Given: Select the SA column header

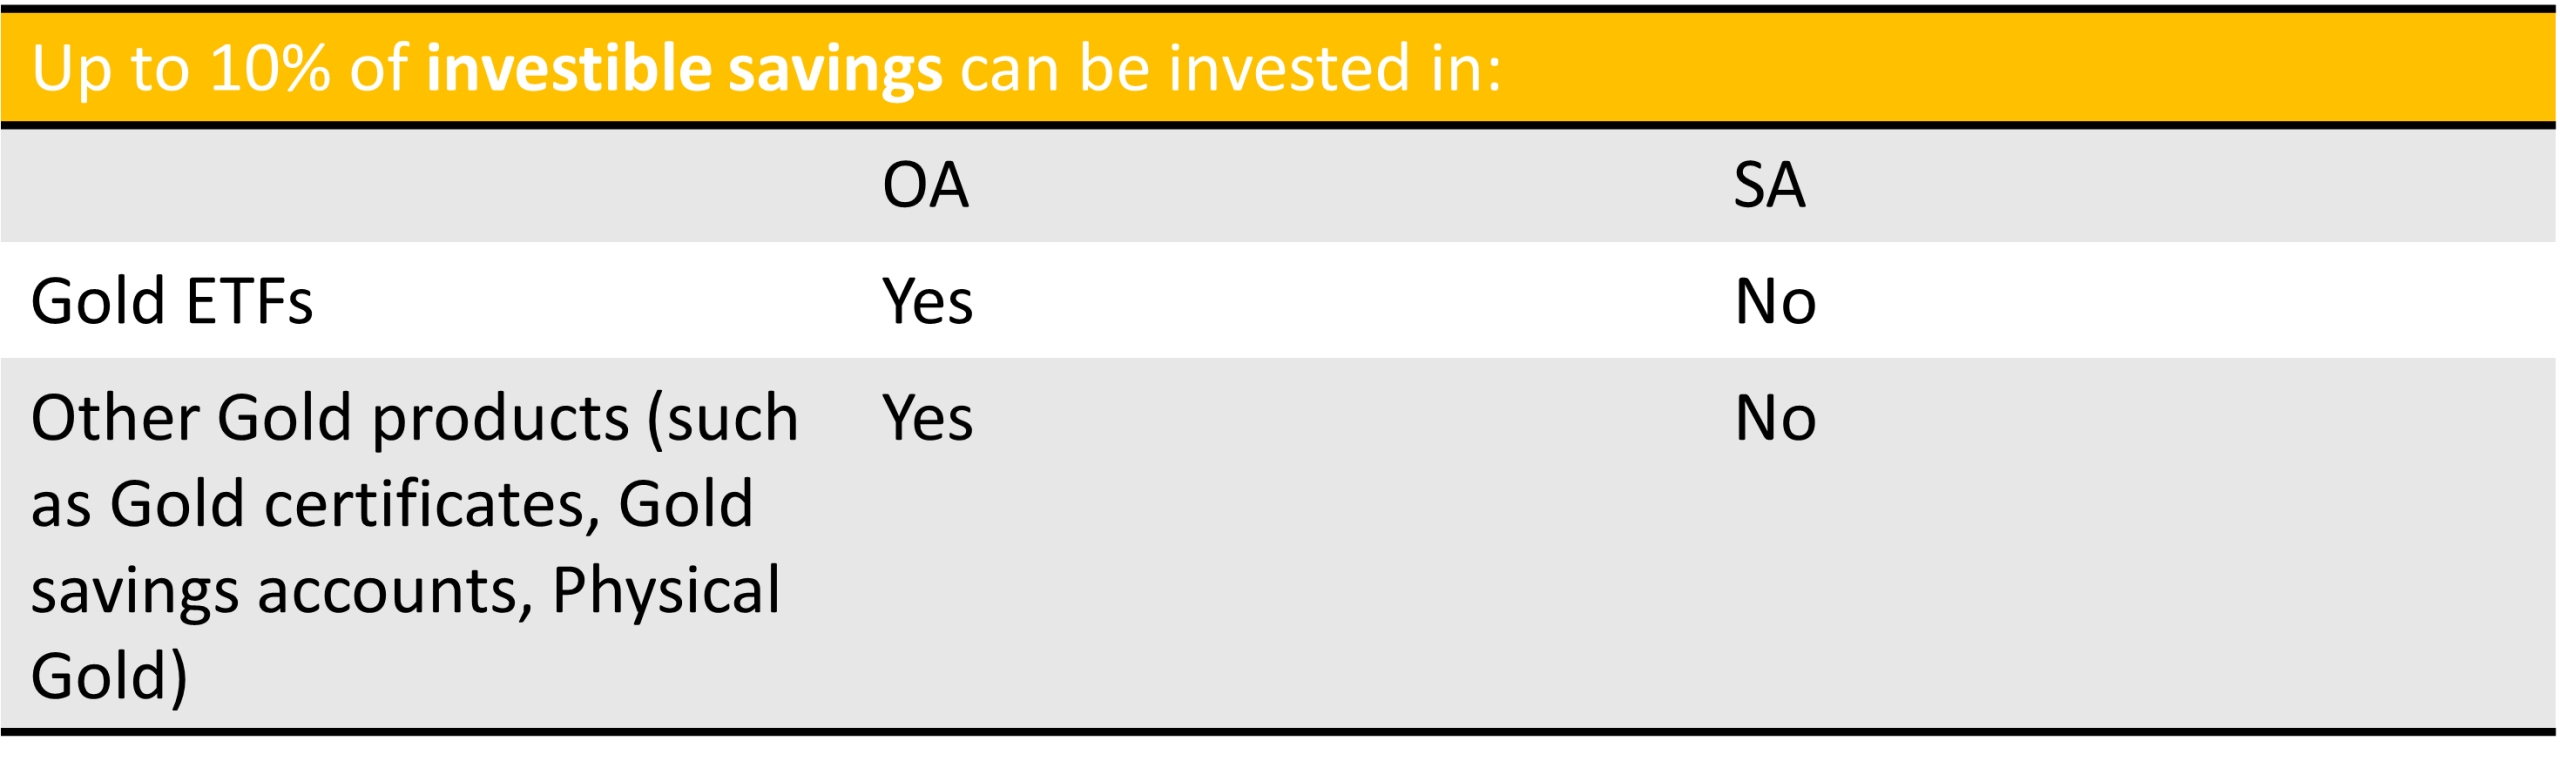Looking at the screenshot, I should click(x=1770, y=185).
